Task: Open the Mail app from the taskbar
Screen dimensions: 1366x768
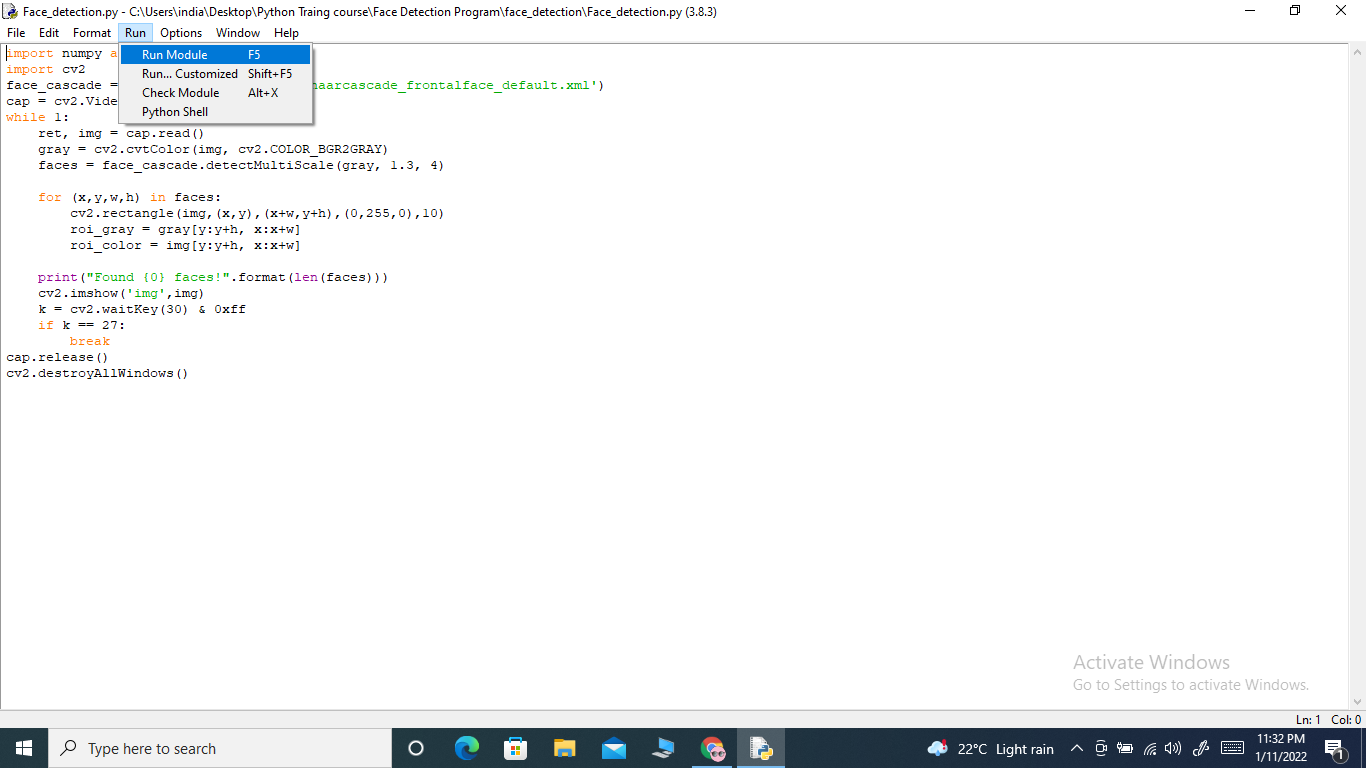Action: [613, 748]
